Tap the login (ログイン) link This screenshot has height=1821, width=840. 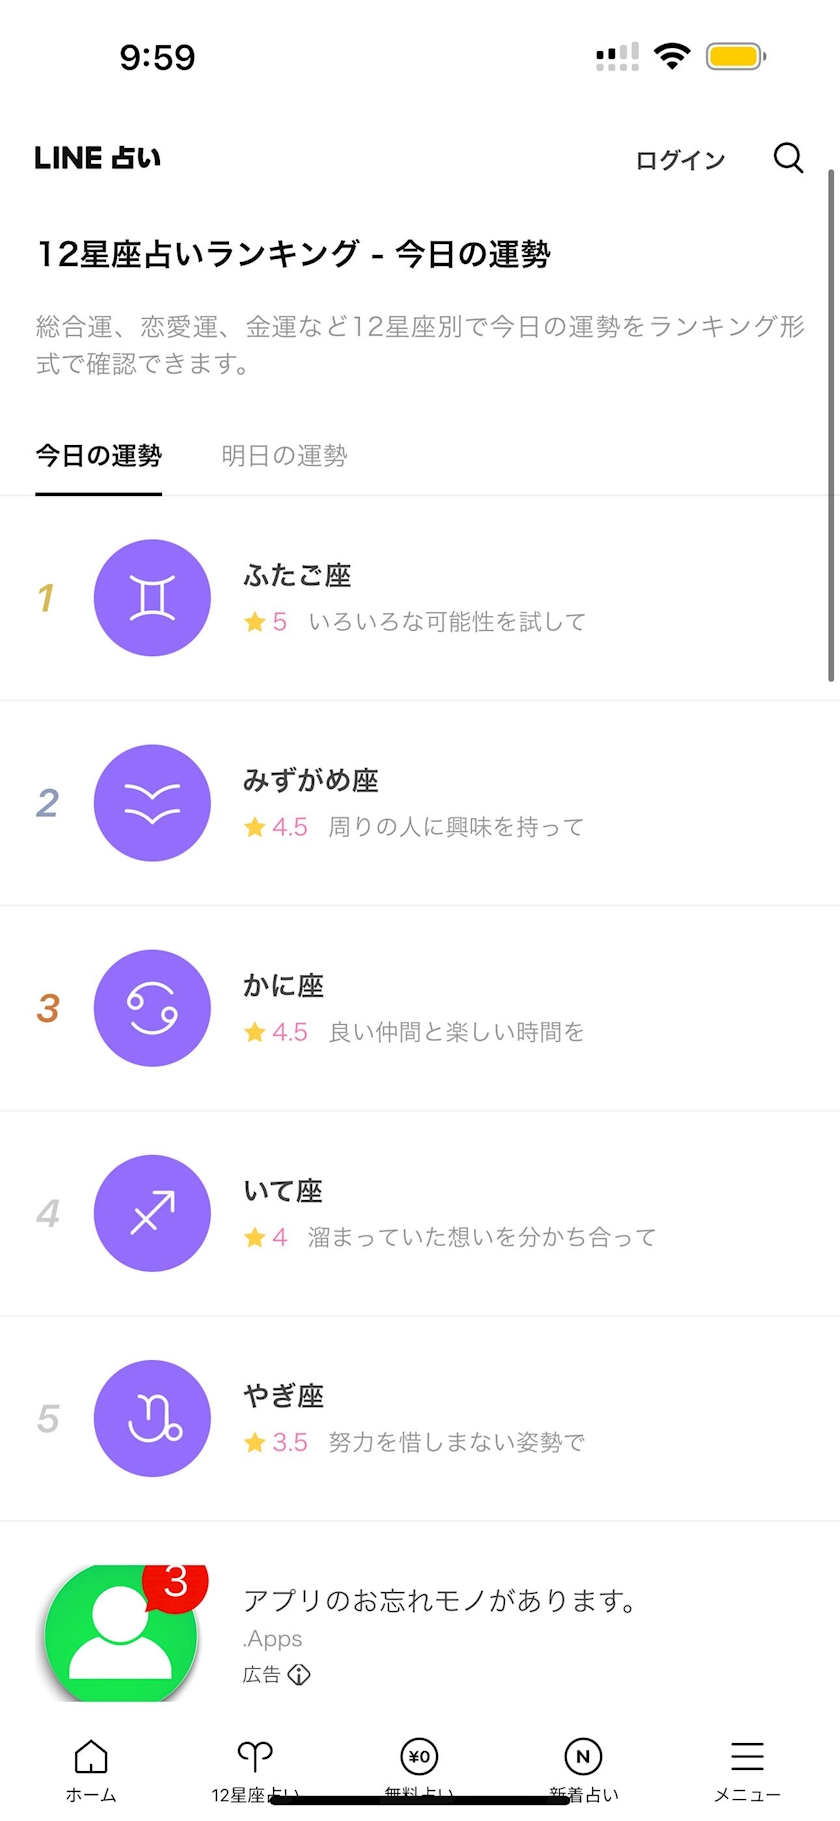click(x=680, y=160)
